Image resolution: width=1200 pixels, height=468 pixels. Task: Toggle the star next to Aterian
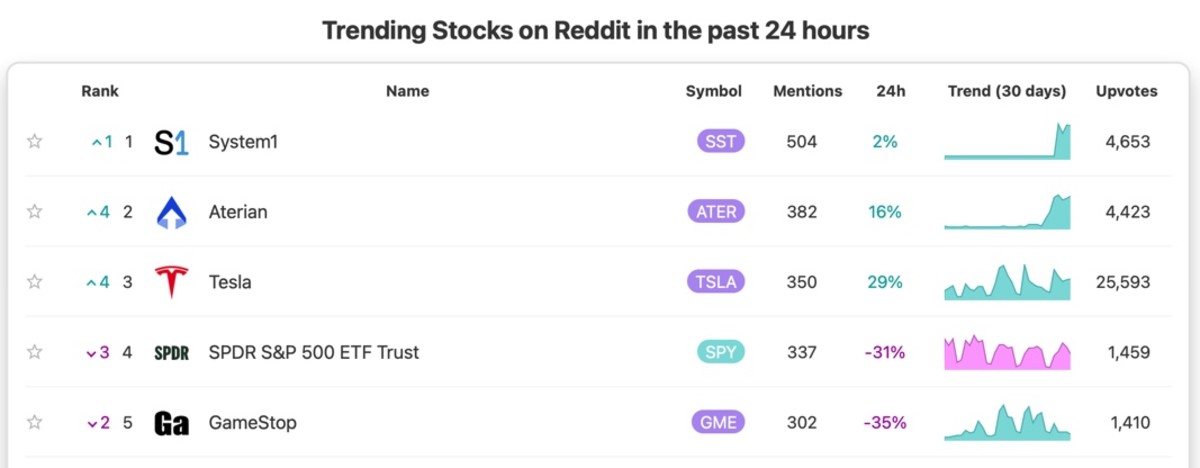pyautogui.click(x=35, y=212)
